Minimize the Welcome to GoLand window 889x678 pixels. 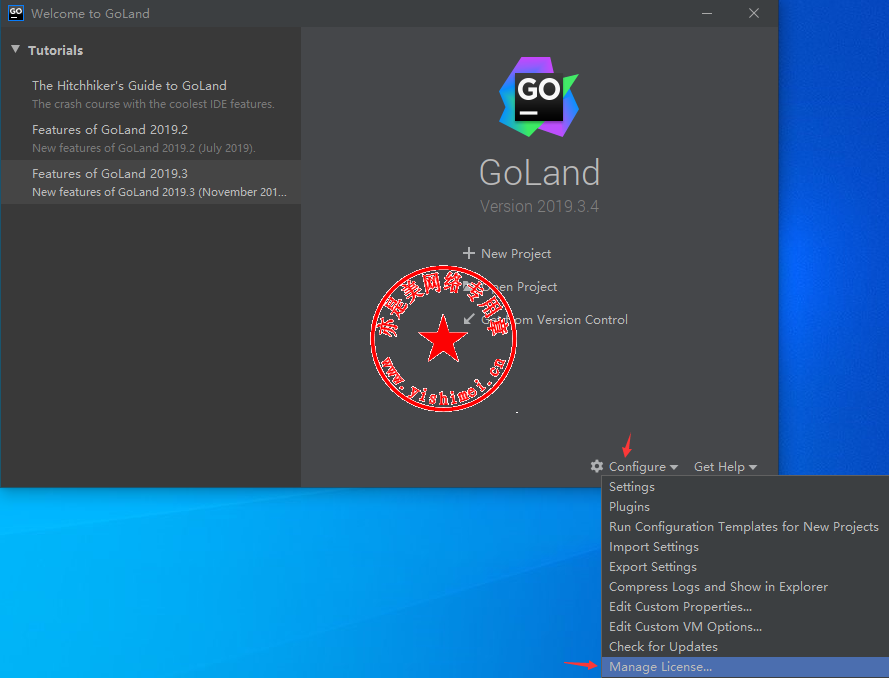click(706, 13)
